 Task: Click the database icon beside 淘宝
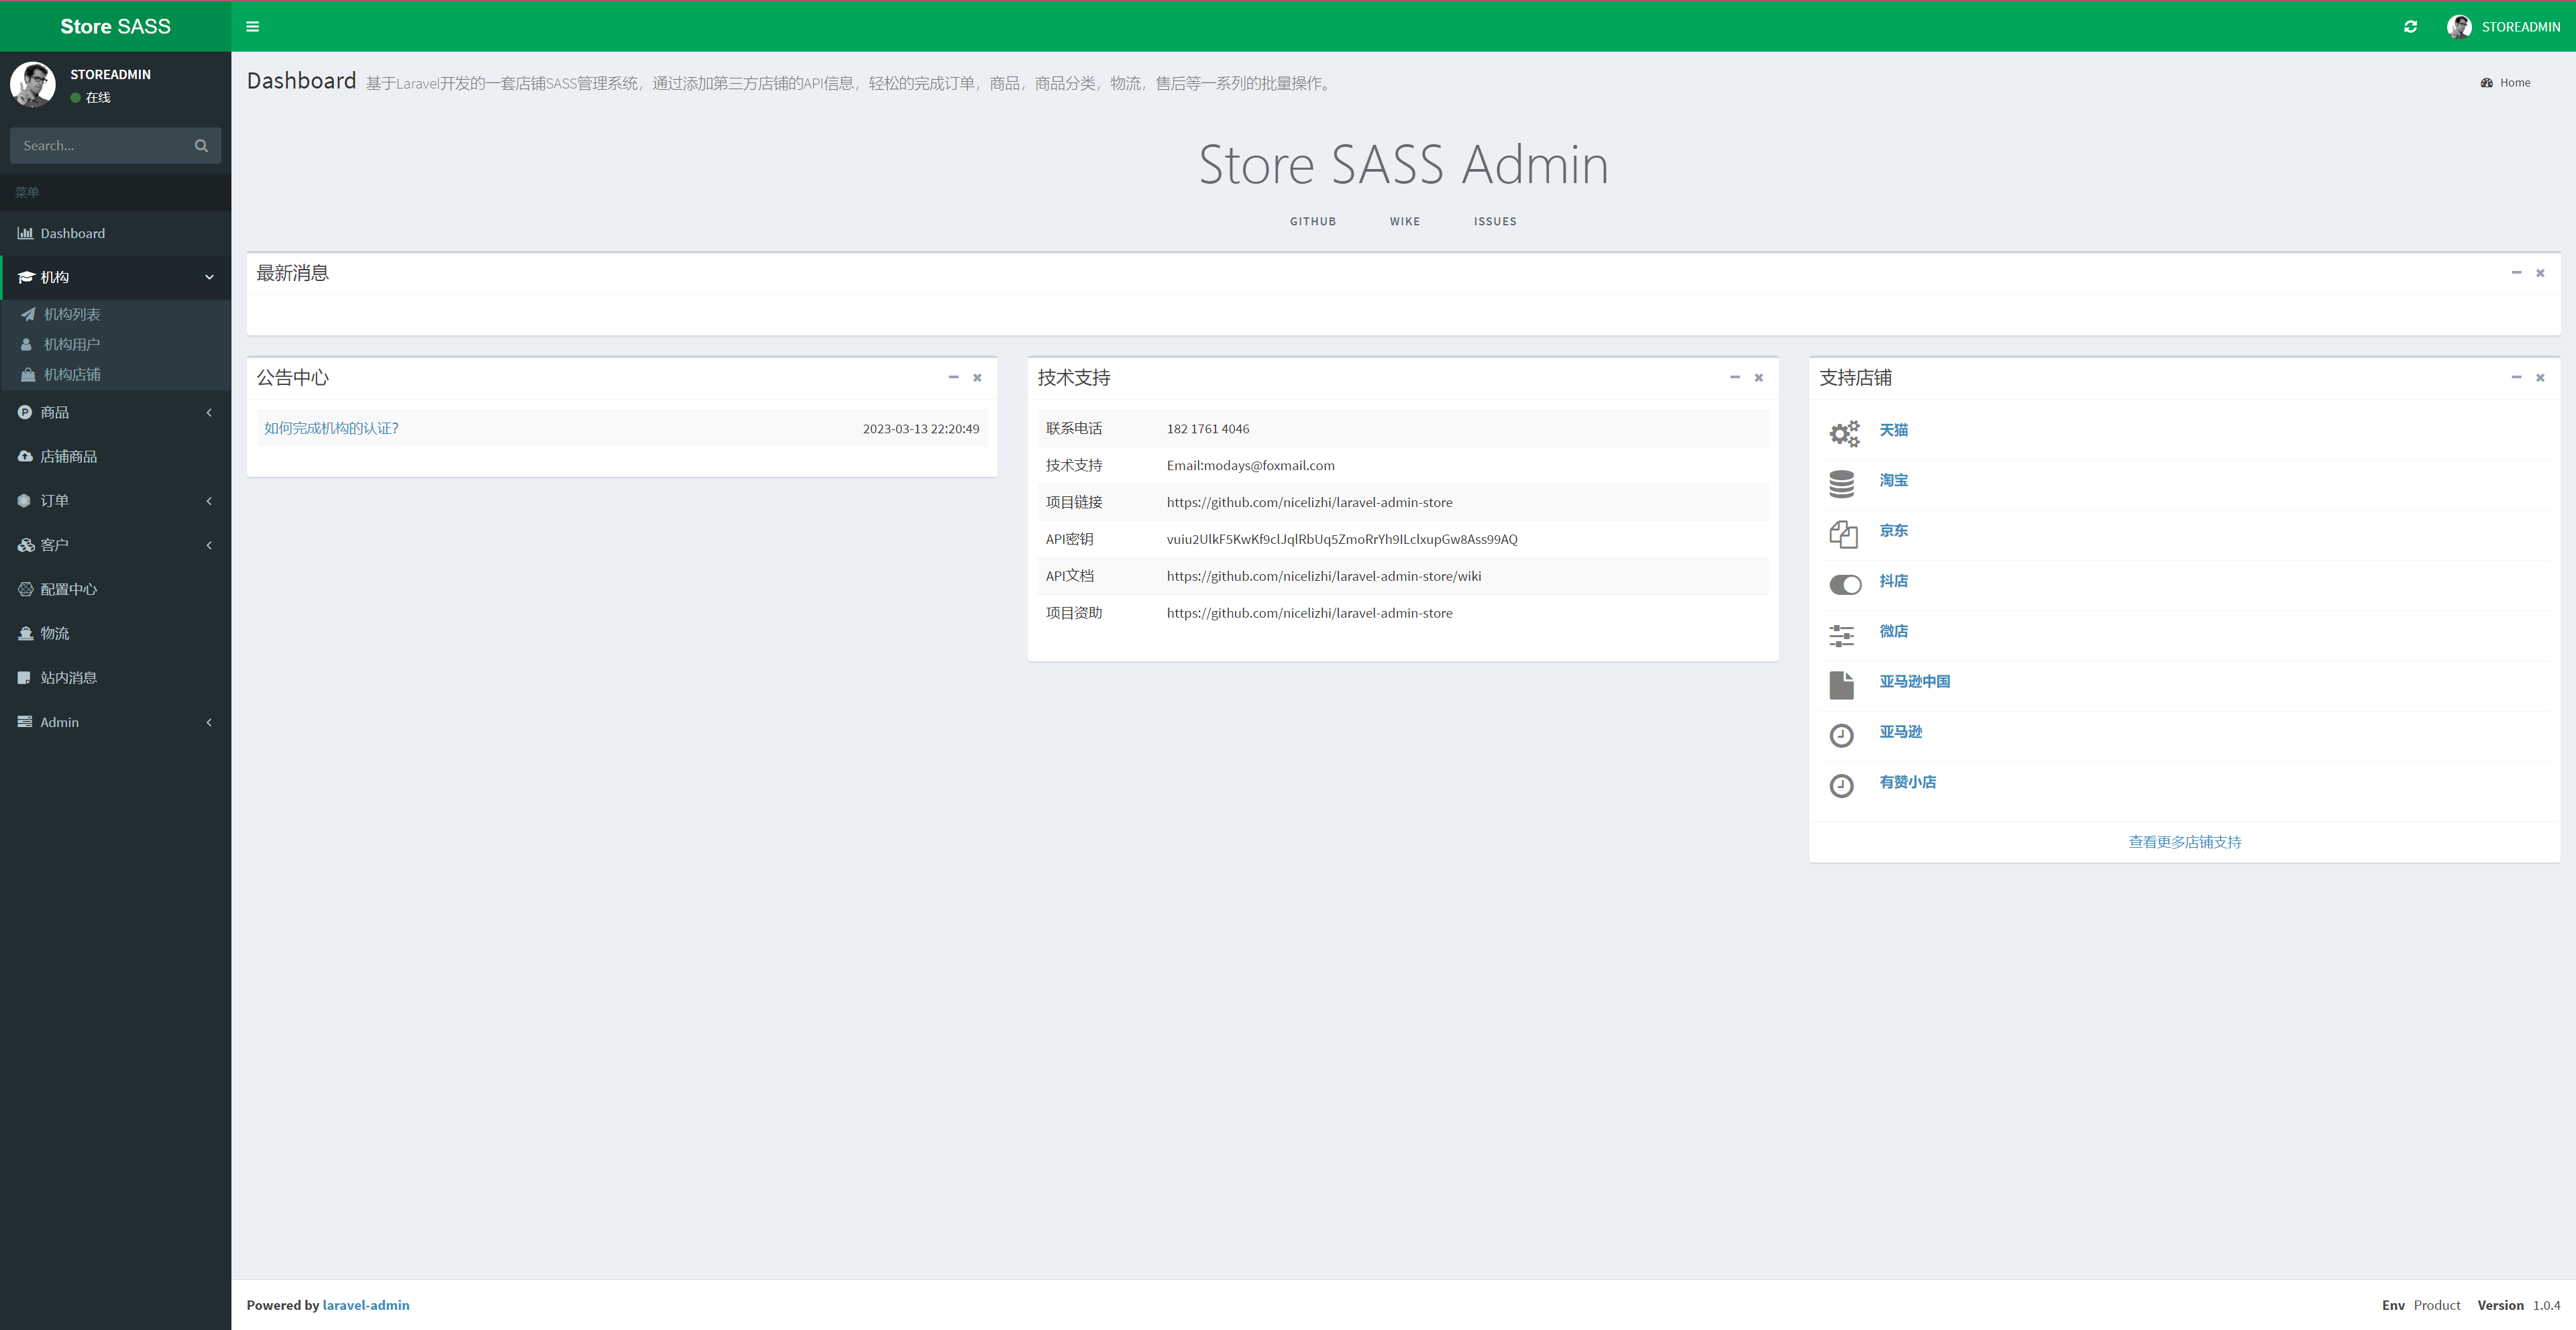tap(1841, 484)
